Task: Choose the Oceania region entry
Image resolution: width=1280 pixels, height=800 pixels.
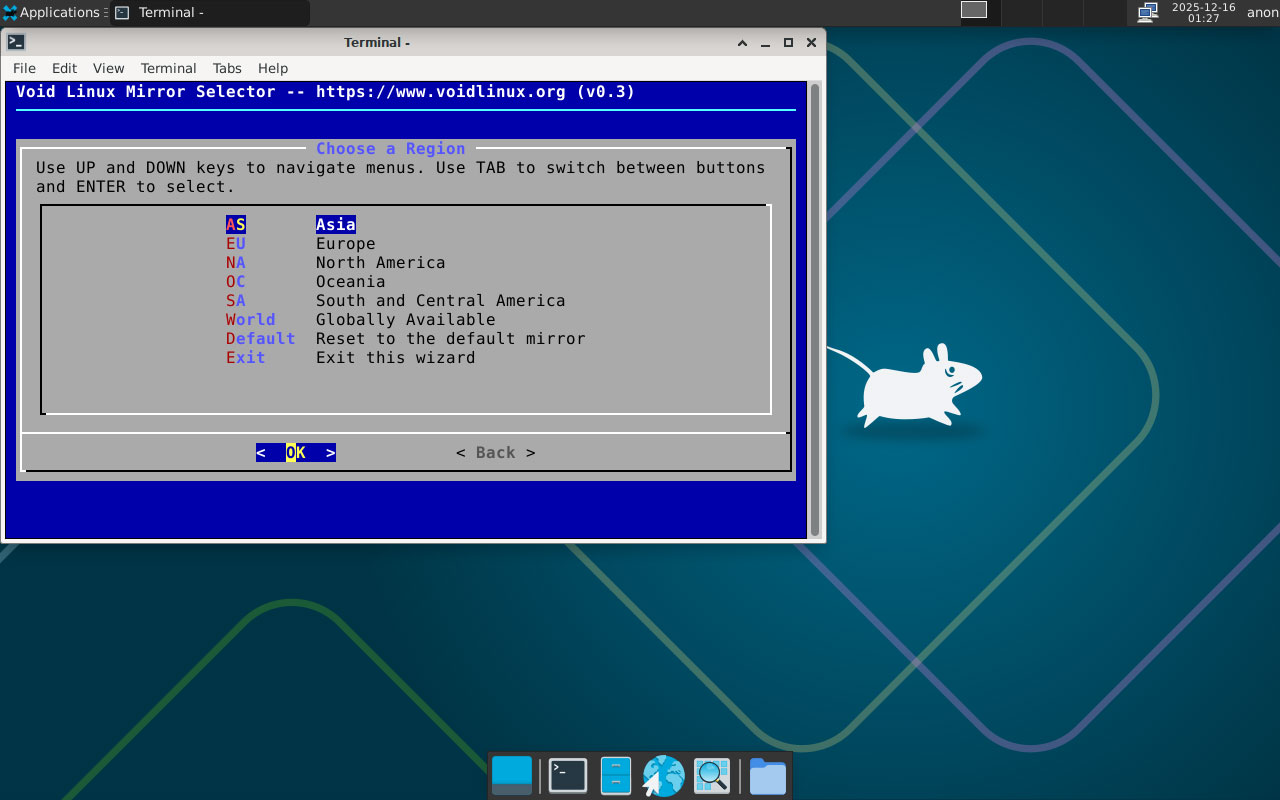Action: coord(350,282)
